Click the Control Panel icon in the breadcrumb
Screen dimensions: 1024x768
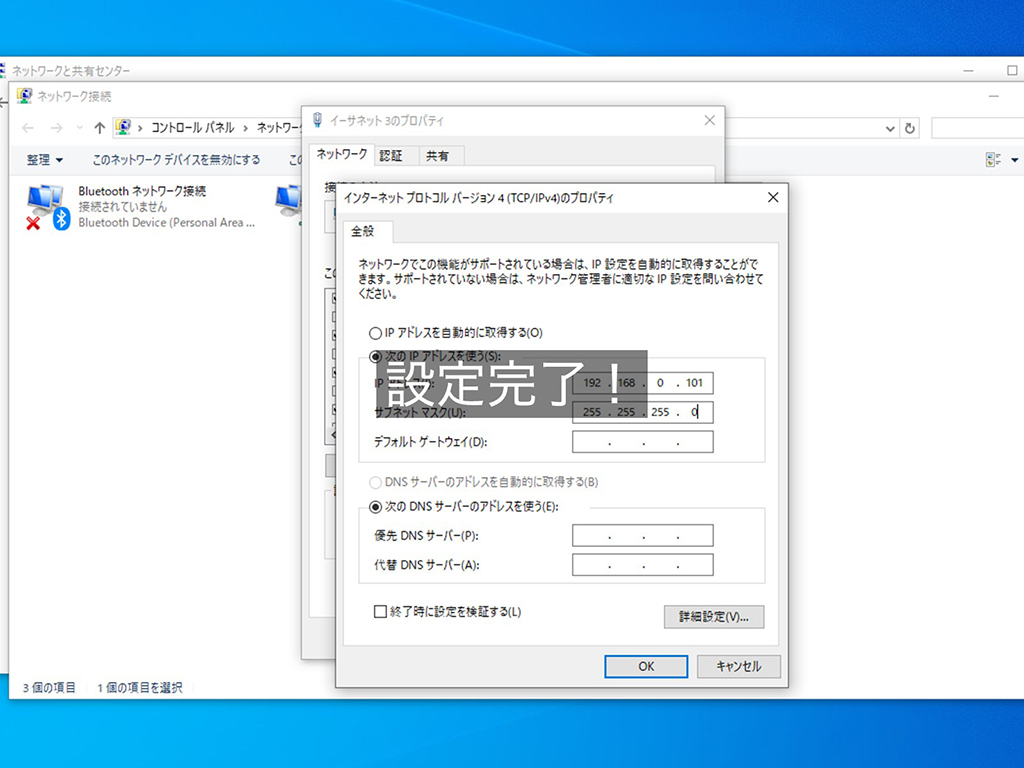pyautogui.click(x=124, y=127)
